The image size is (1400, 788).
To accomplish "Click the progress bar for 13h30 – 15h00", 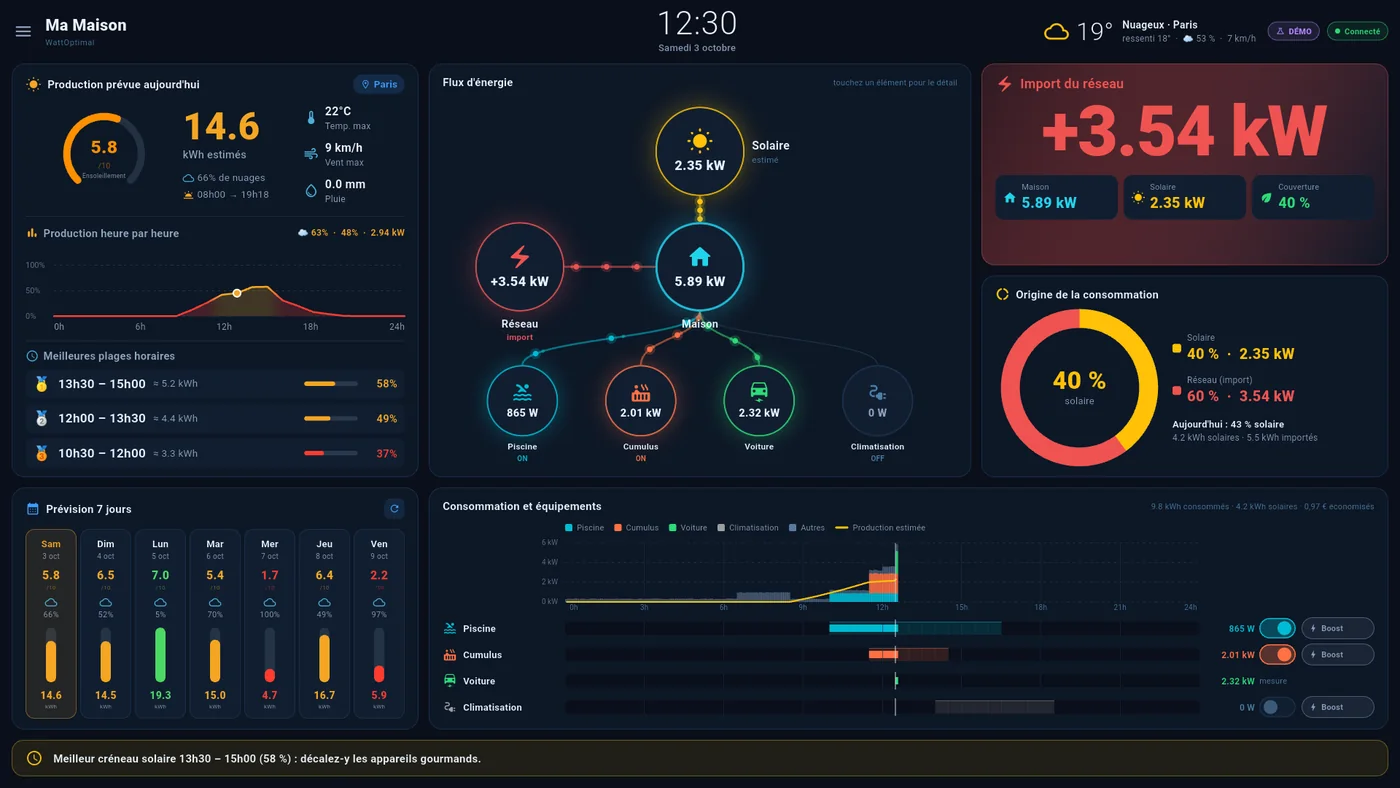I will tap(331, 384).
